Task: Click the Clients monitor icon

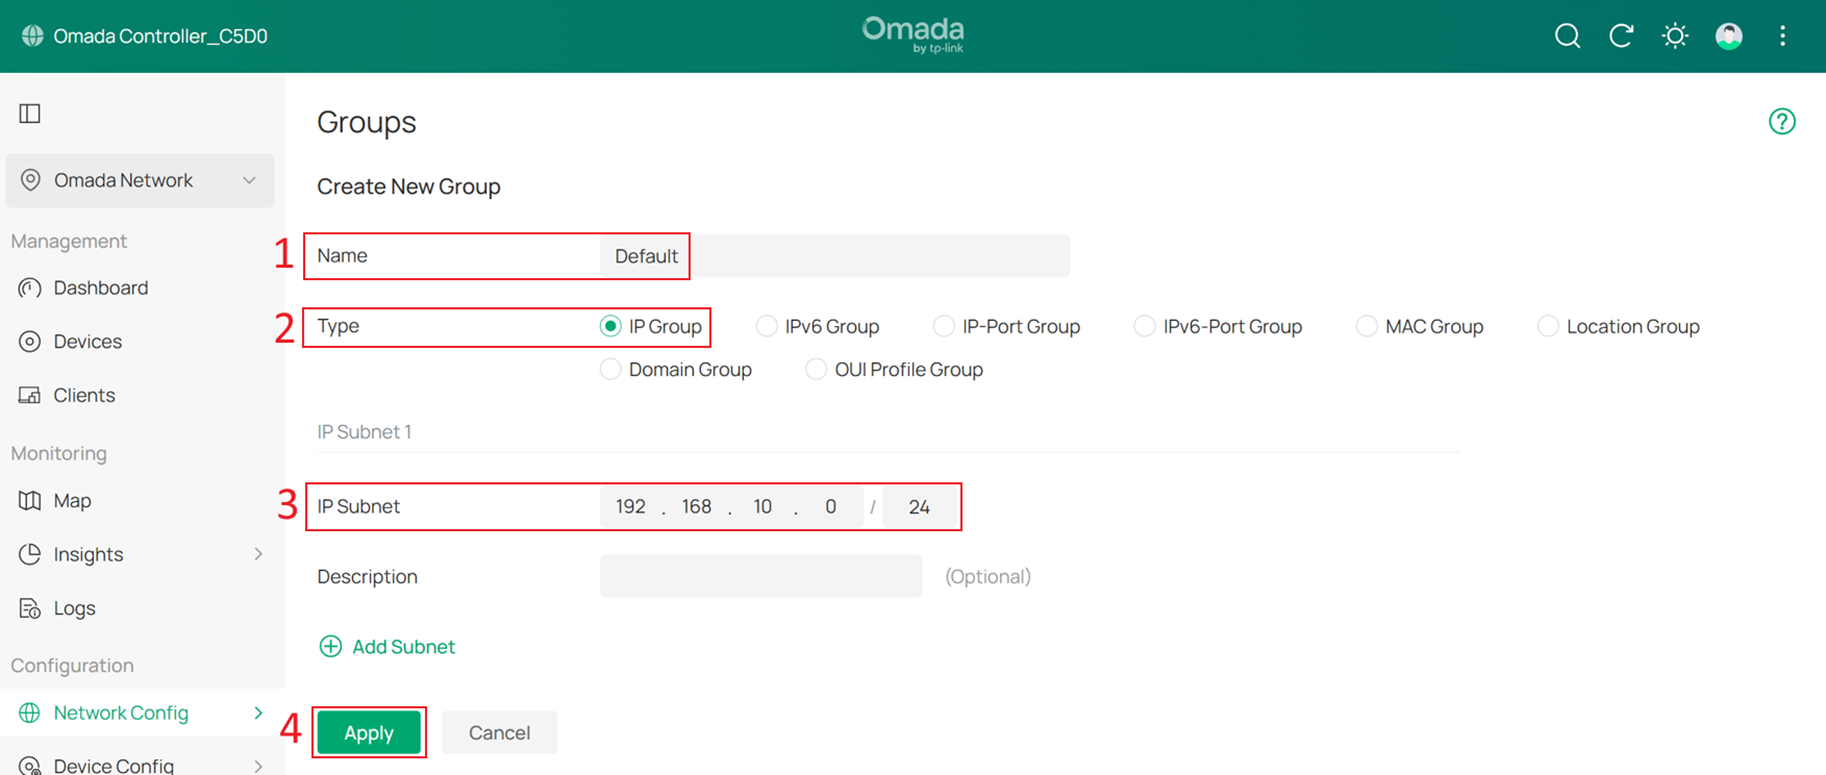Action: [x=30, y=395]
